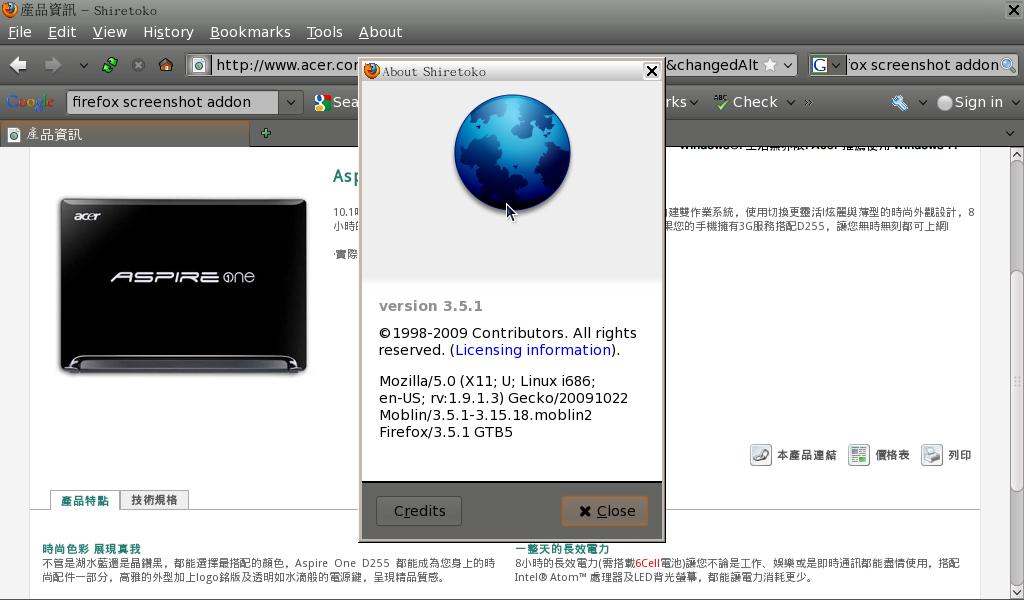Screen dimensions: 1024x600
Task: Go forward with the right arrow button
Action: click(x=53, y=65)
